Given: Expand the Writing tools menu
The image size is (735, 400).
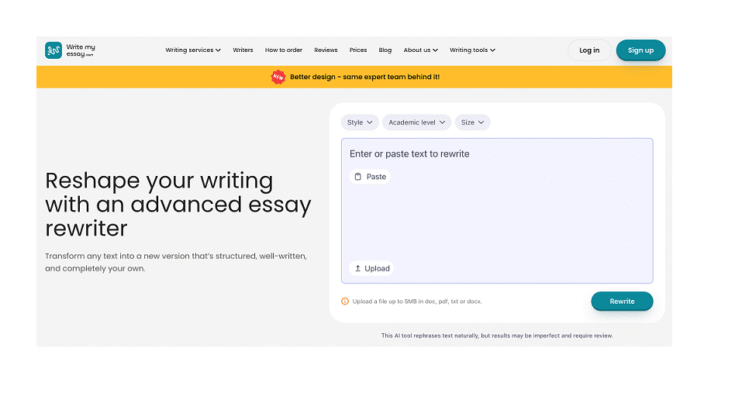Looking at the screenshot, I should point(472,50).
